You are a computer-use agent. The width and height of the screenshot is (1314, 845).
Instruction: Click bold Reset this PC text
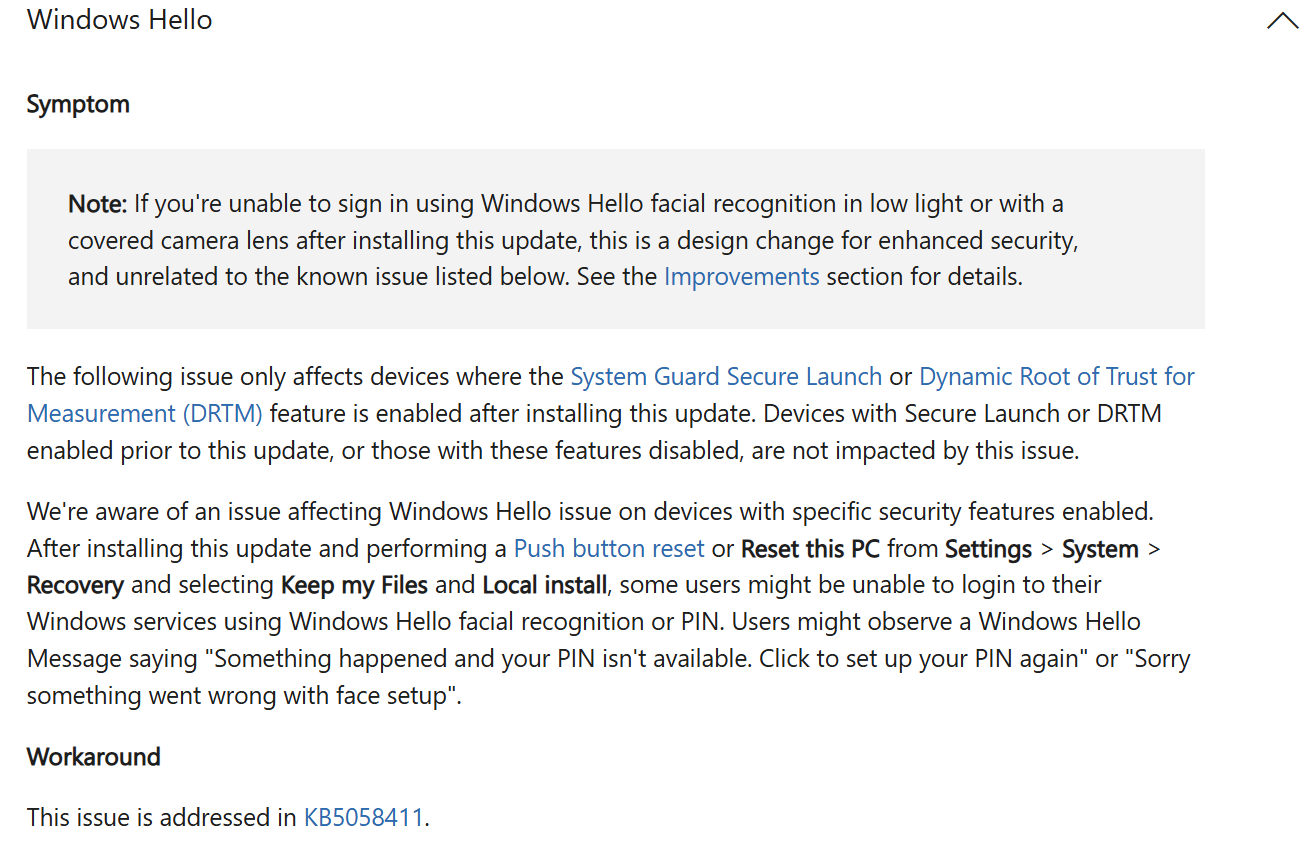pos(811,549)
